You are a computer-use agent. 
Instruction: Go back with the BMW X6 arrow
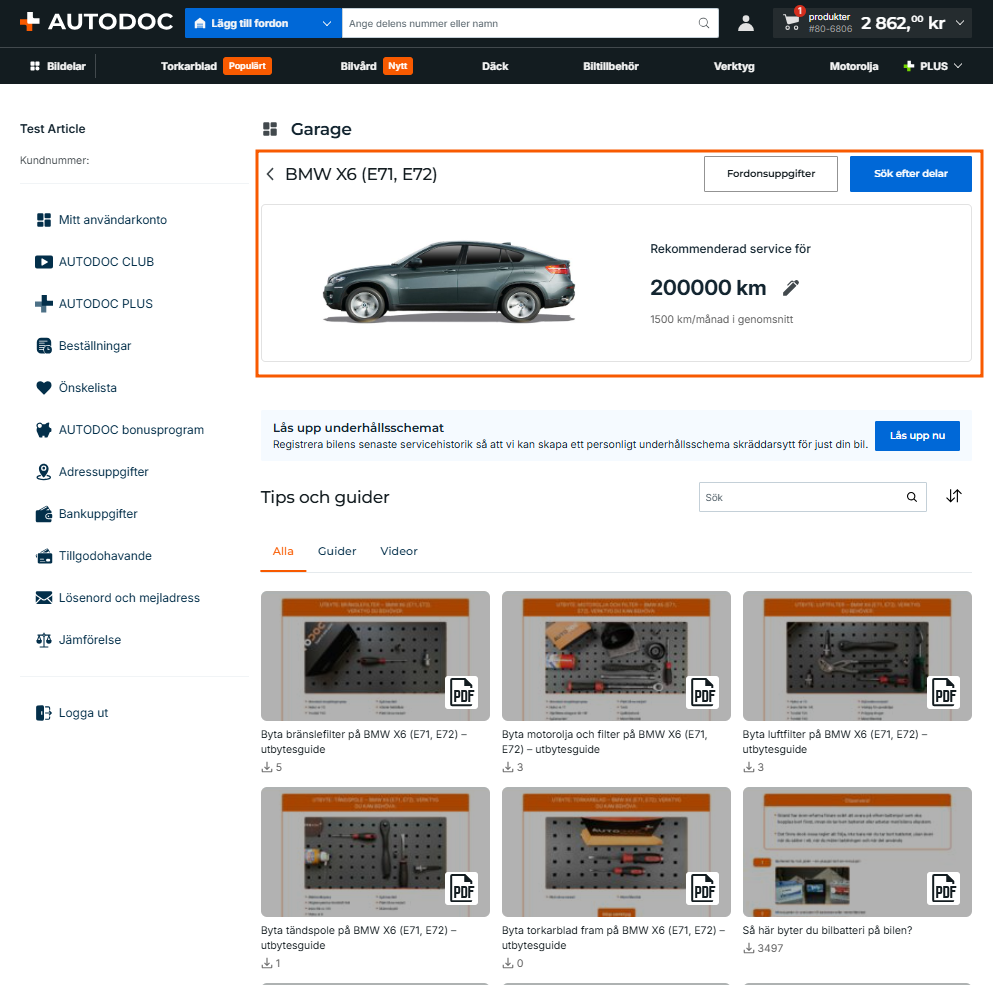click(270, 174)
